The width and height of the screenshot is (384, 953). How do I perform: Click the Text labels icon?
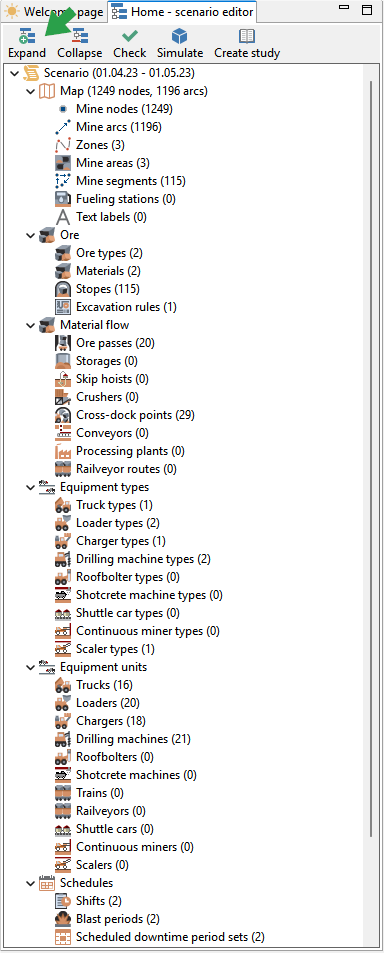[x=63, y=217]
